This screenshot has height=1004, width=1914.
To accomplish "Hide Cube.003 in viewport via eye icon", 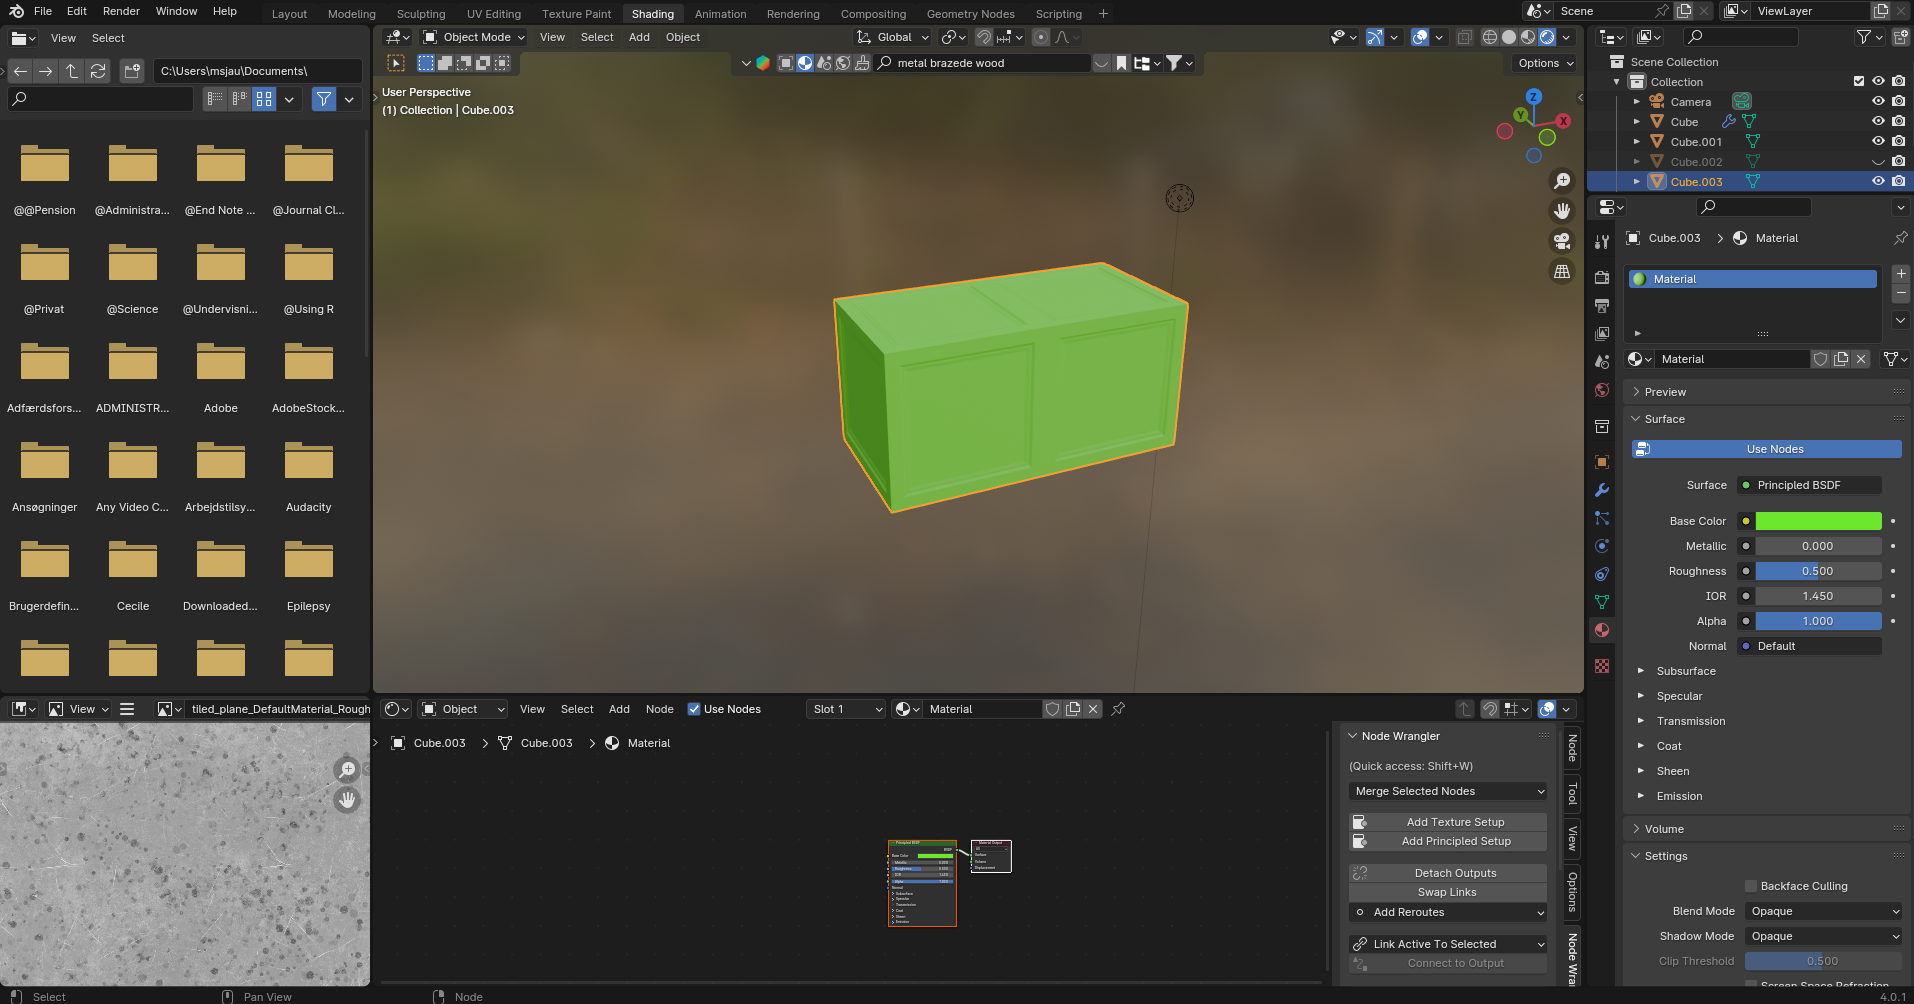I will point(1878,181).
